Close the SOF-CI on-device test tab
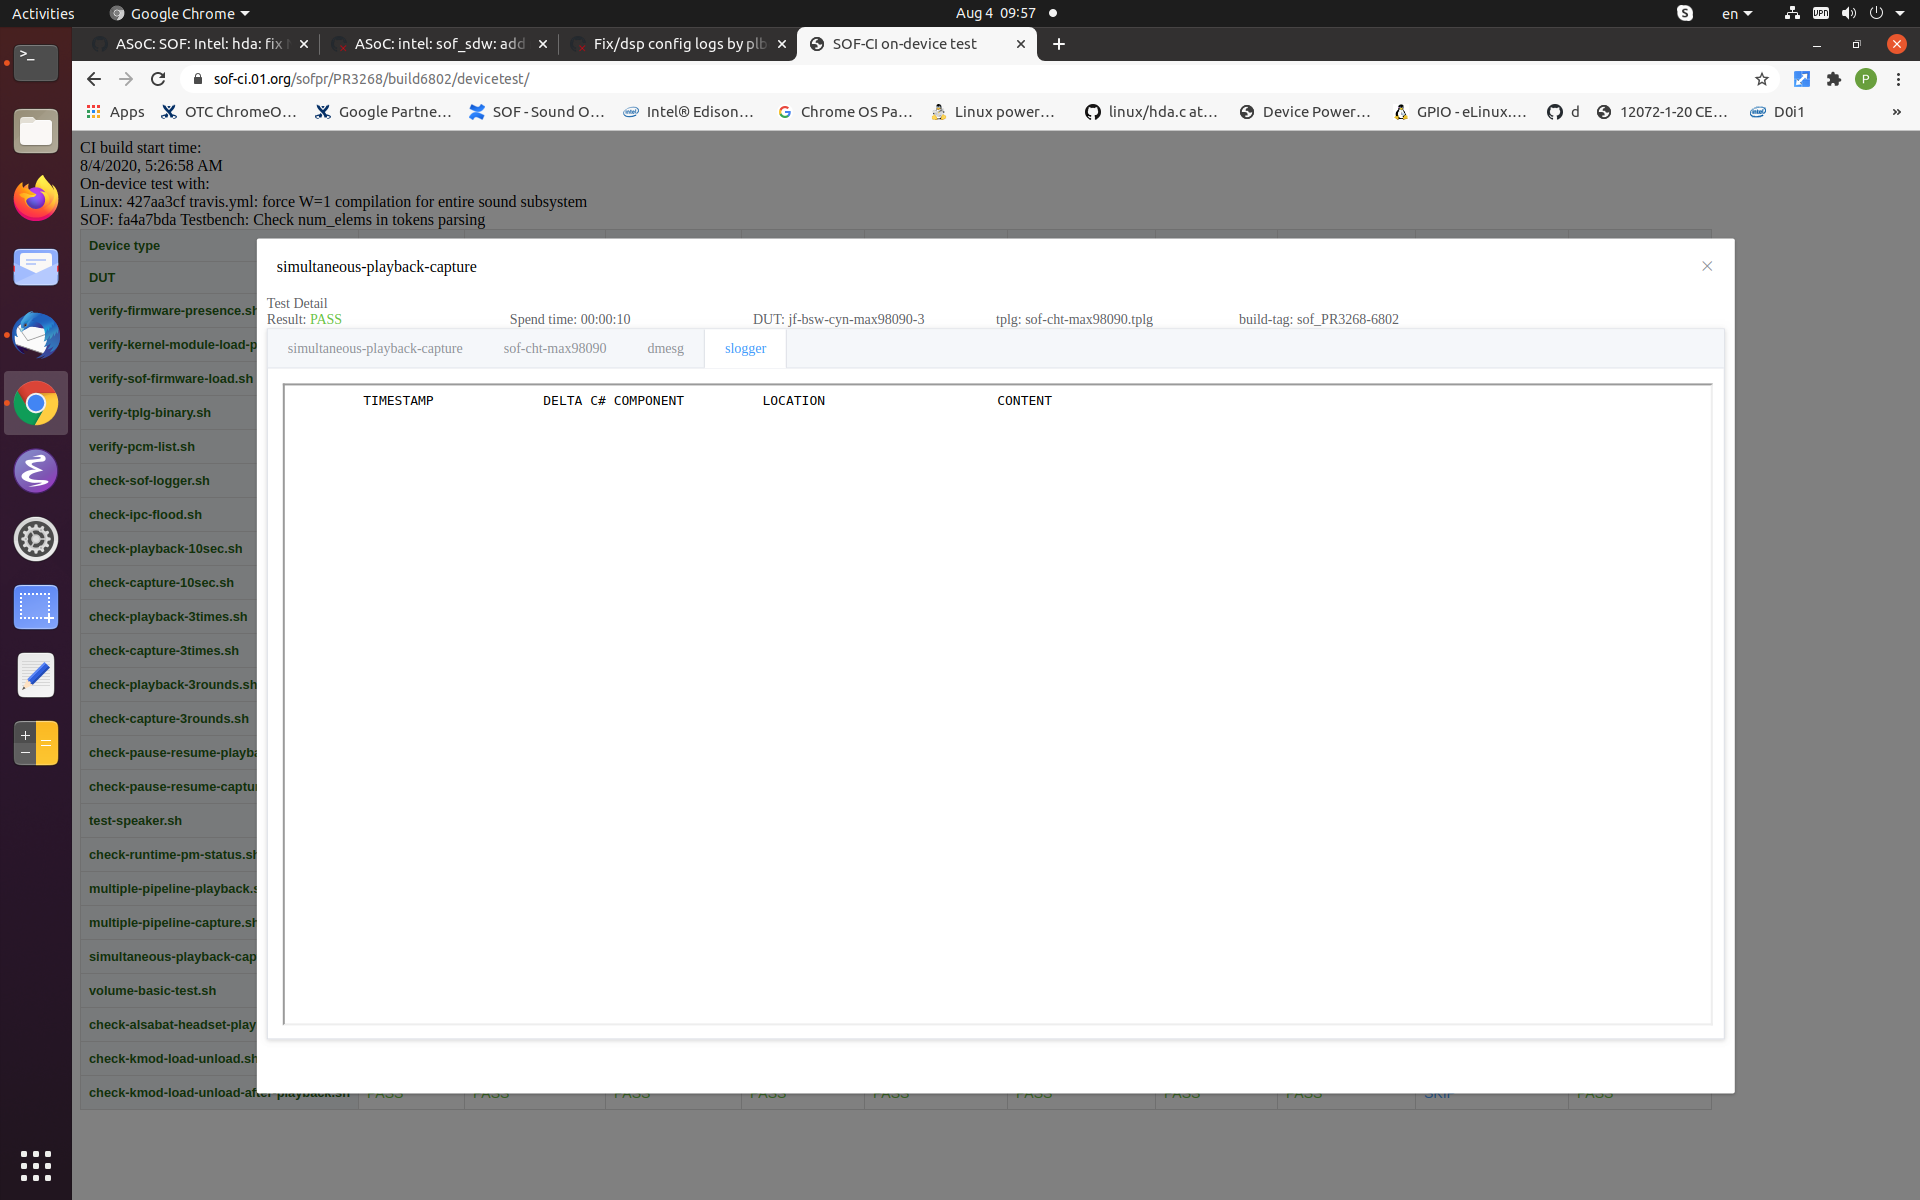 [1021, 44]
